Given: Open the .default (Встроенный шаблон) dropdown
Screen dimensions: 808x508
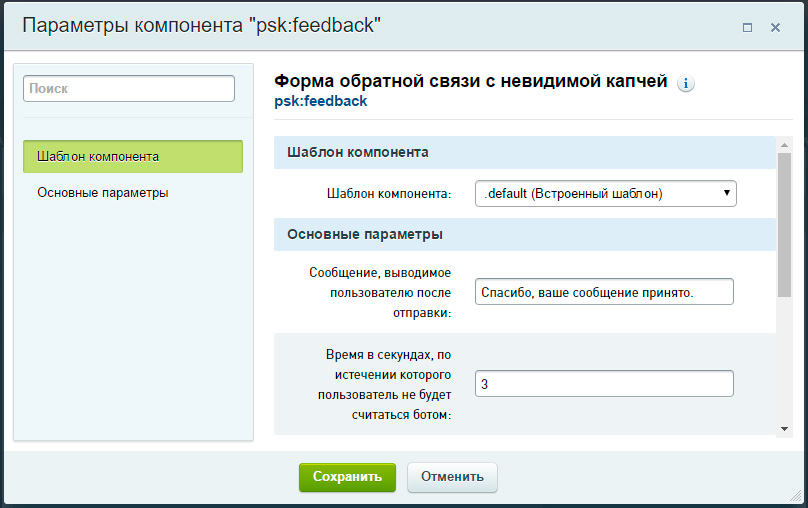Looking at the screenshot, I should [x=605, y=193].
